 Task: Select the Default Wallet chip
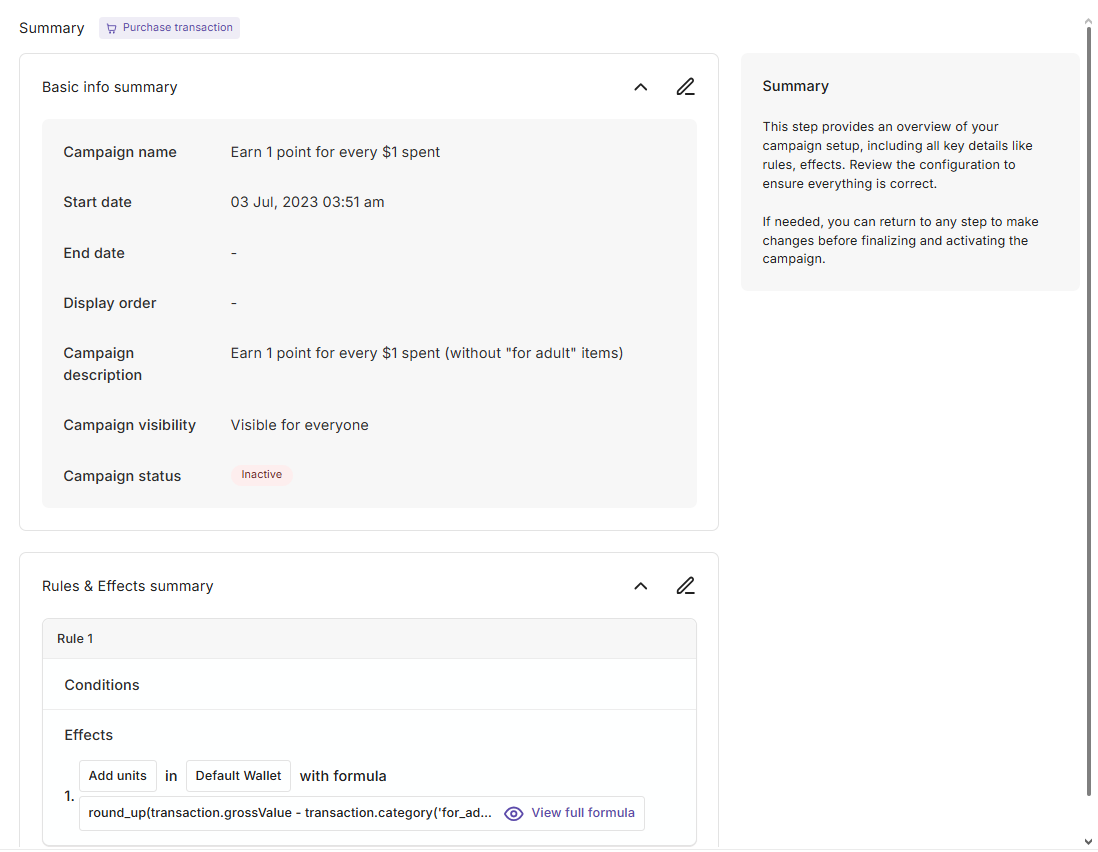[238, 776]
